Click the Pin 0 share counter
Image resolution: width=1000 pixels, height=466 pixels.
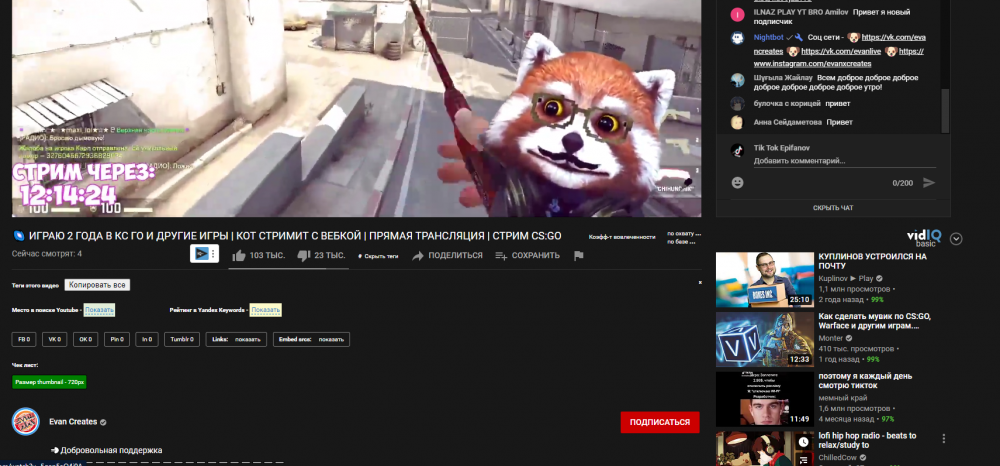pyautogui.click(x=117, y=339)
